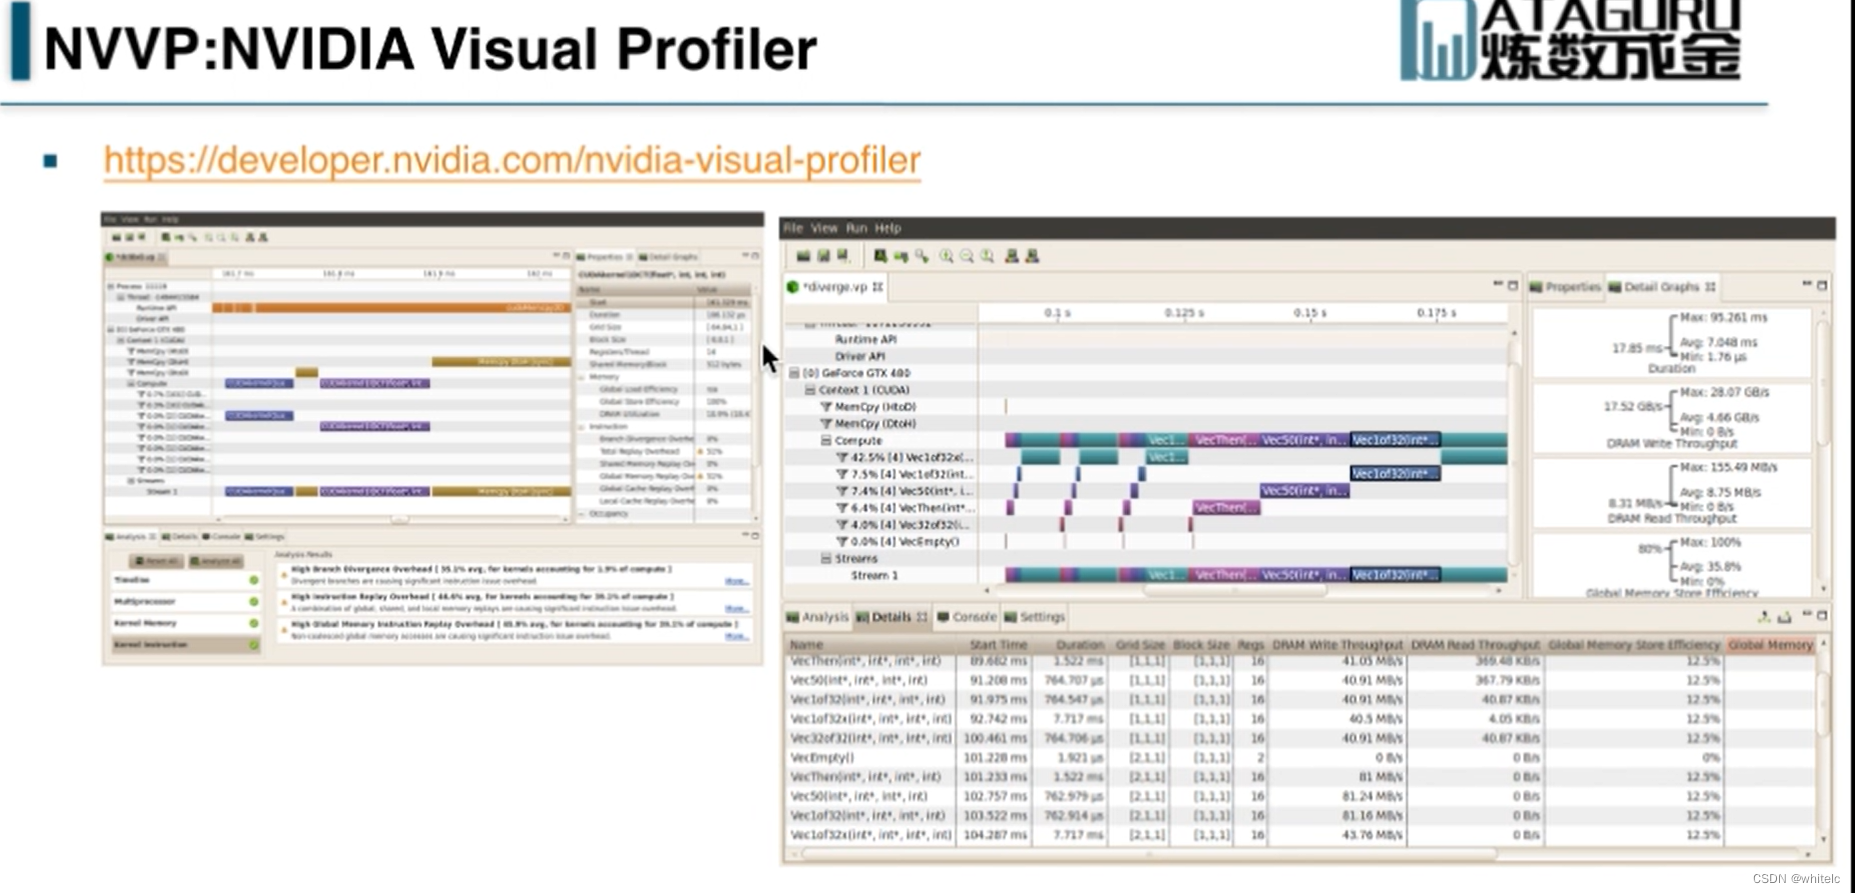This screenshot has width=1855, height=893.
Task: Click More link for Branch Divergence Overhead
Action: point(737,581)
